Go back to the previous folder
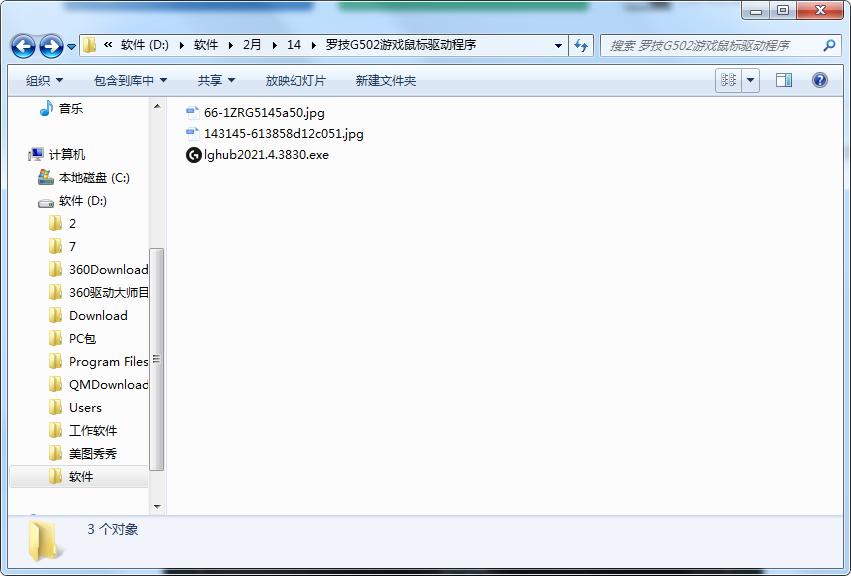Screen dimensions: 851x576 pyautogui.click(x=23, y=46)
